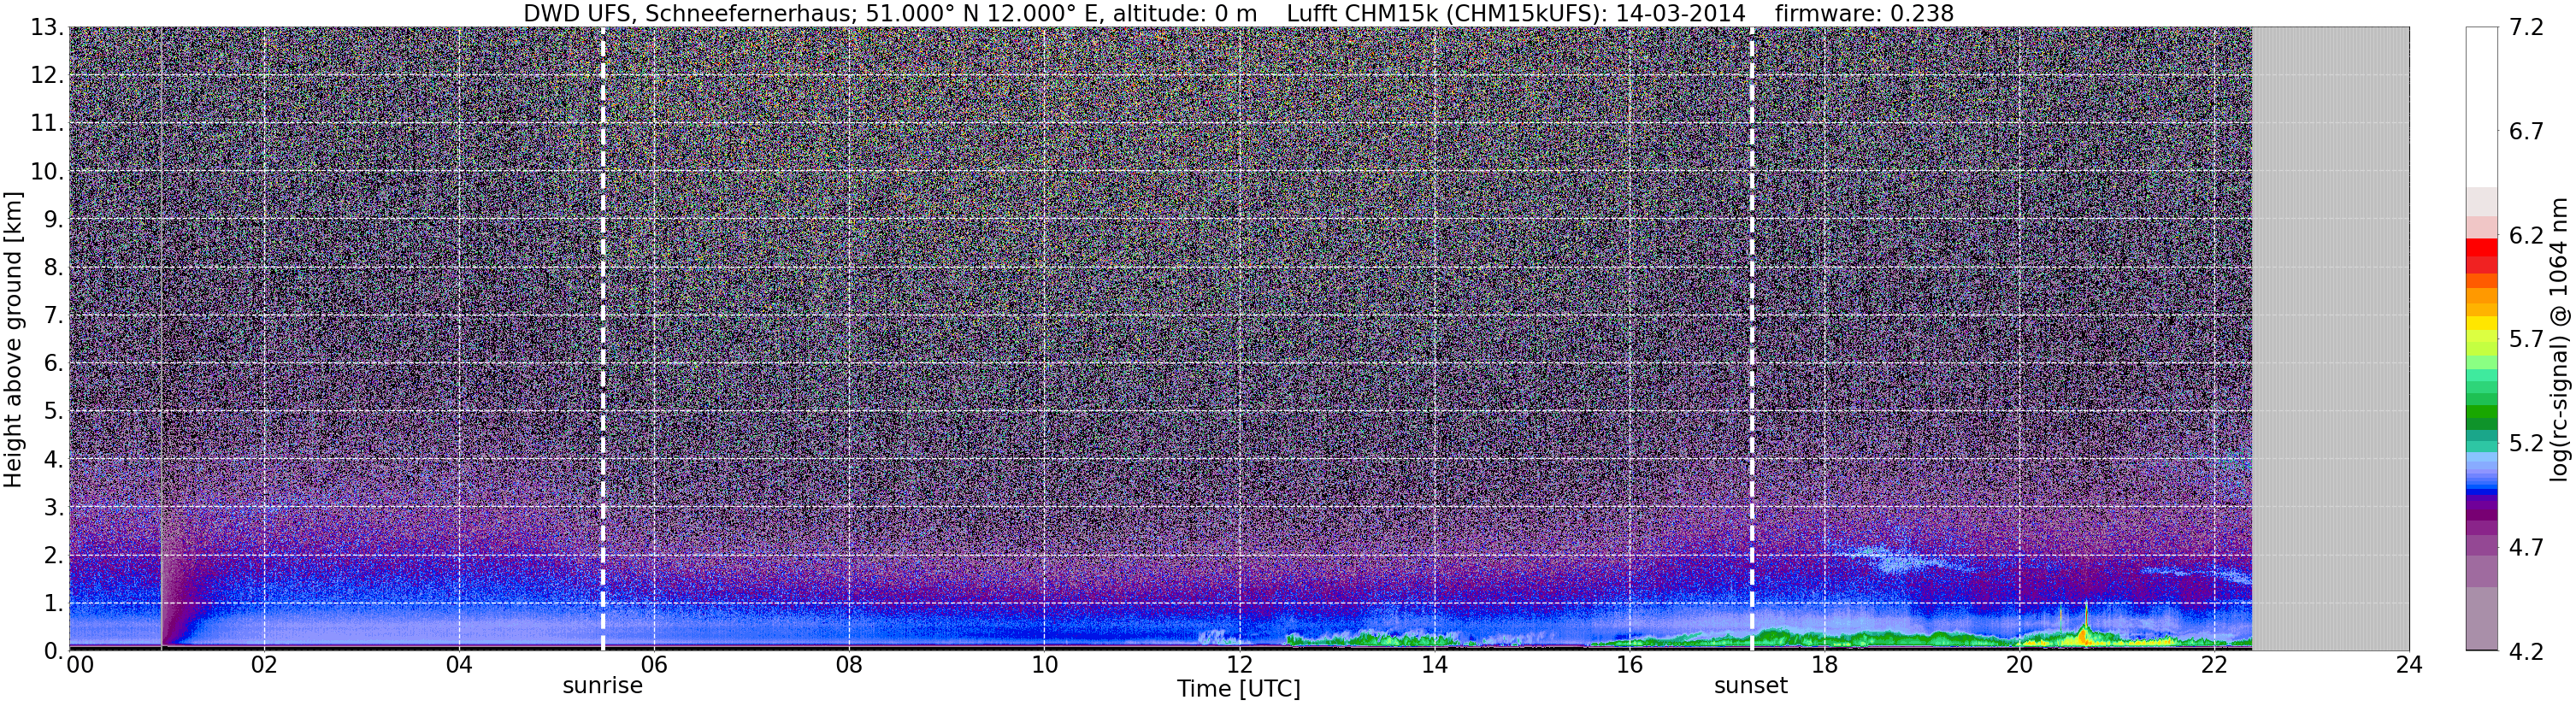Select the 'Height above ground [km]' axis label
The height and width of the screenshot is (706, 2576).
pos(13,339)
